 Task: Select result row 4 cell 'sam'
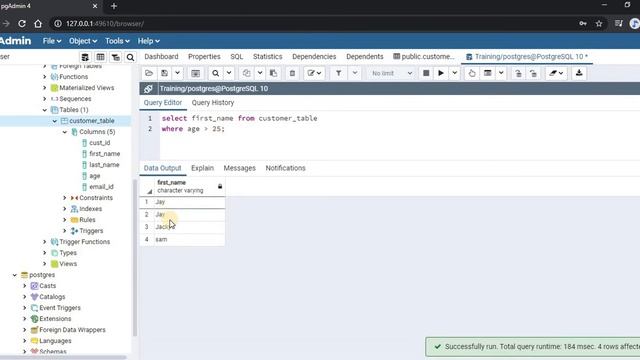click(x=189, y=239)
